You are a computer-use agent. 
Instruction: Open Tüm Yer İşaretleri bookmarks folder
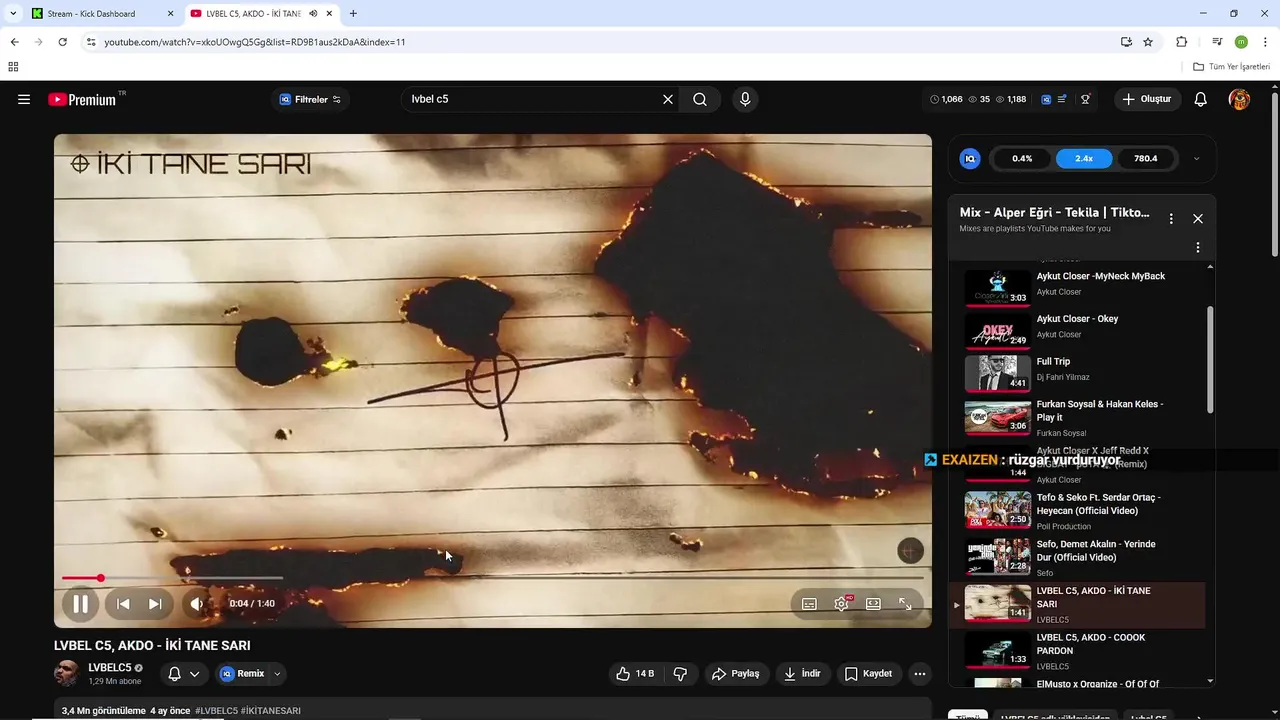tap(1232, 67)
